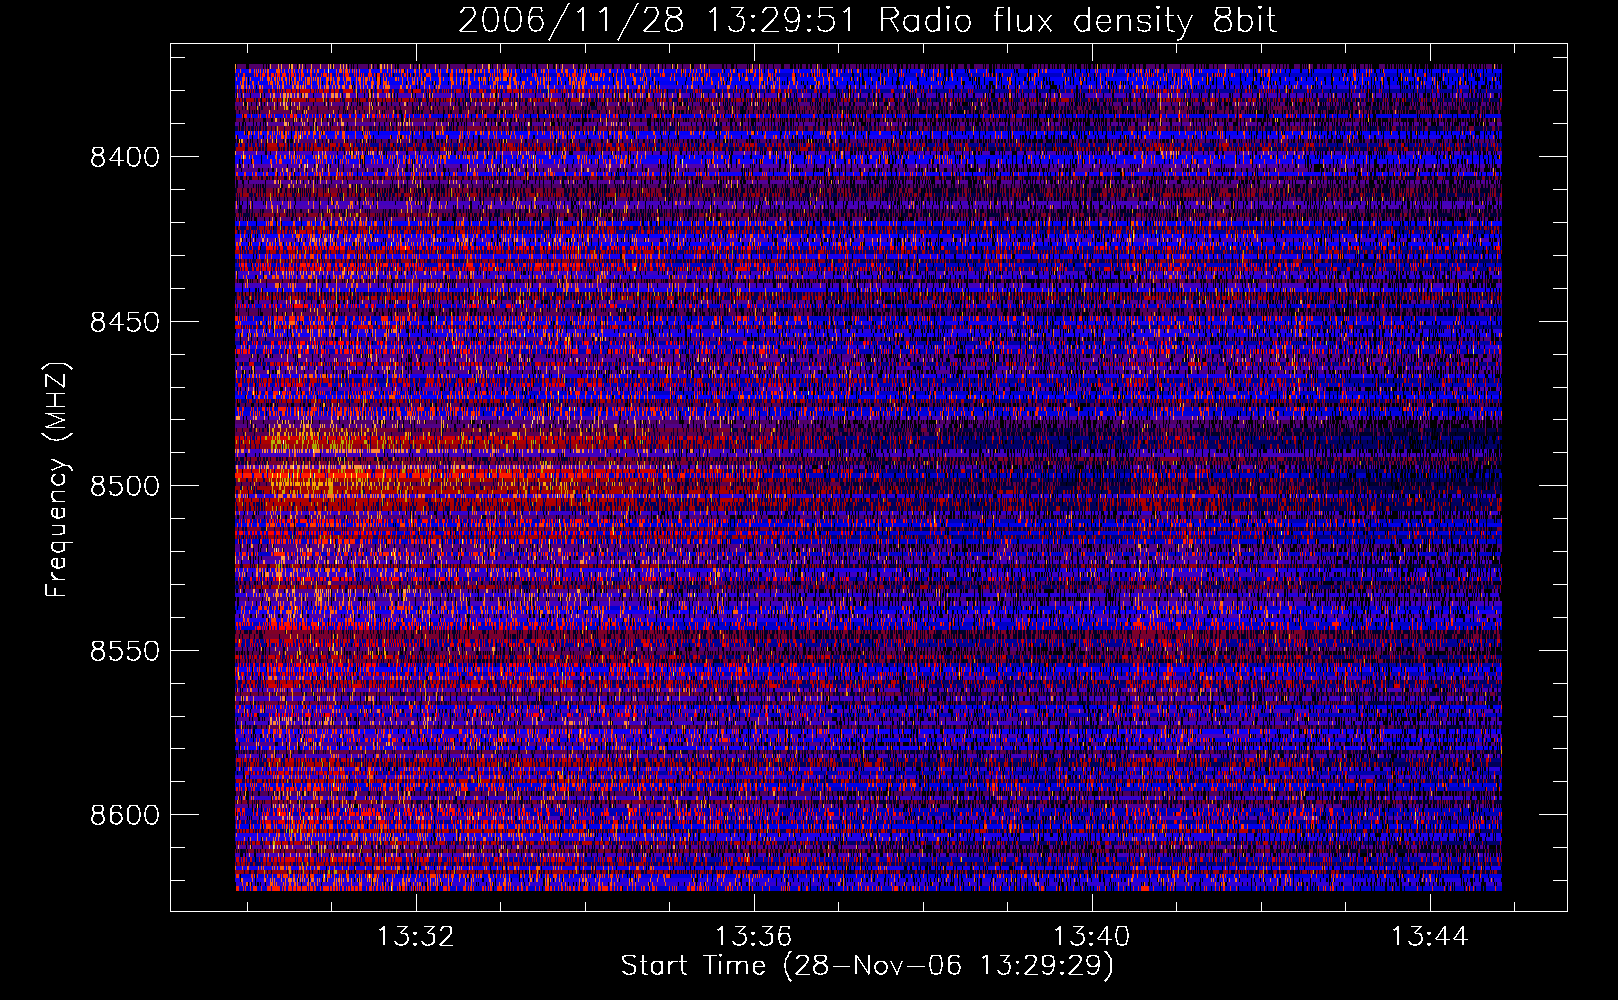
Task: Click the 13:32 time axis label
Action: coord(415,936)
